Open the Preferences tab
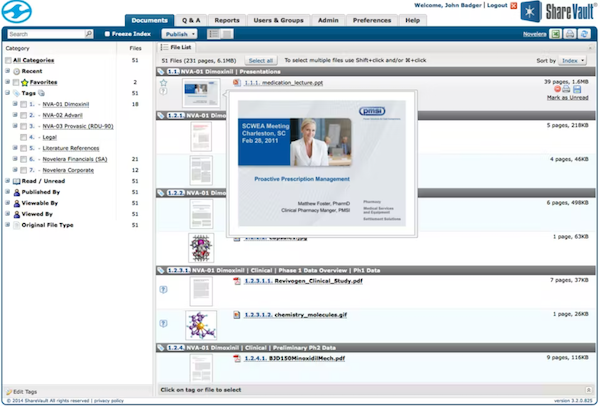Viewport: 600px width, 406px height. coord(372,20)
